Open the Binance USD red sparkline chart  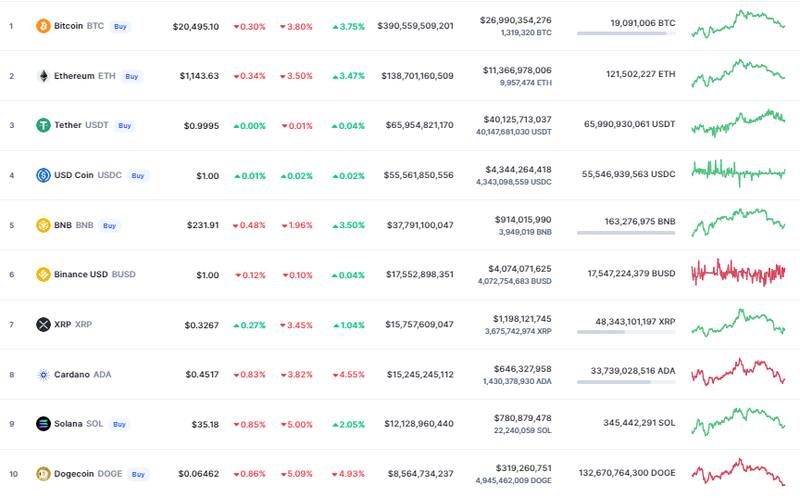tap(738, 272)
